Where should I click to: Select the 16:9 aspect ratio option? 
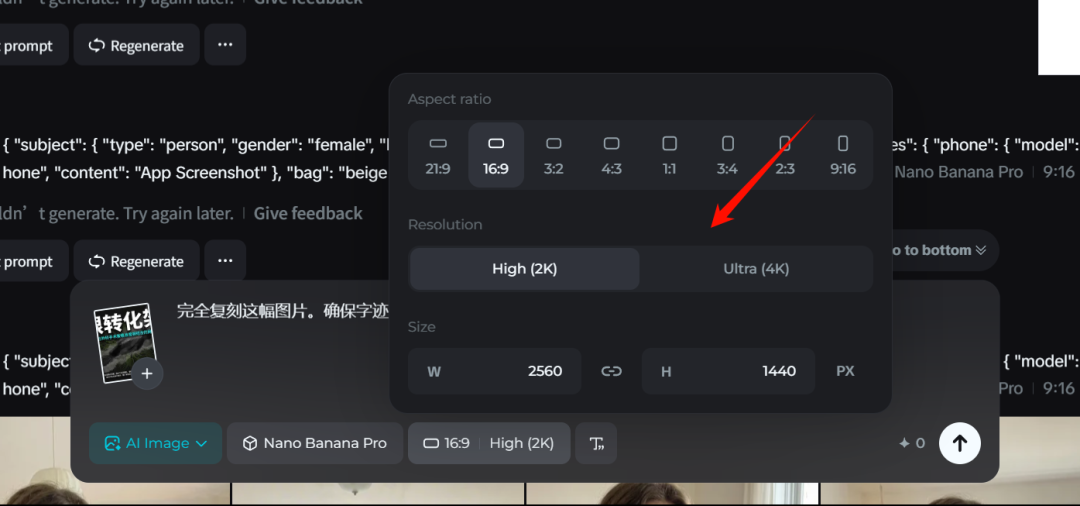pos(496,156)
